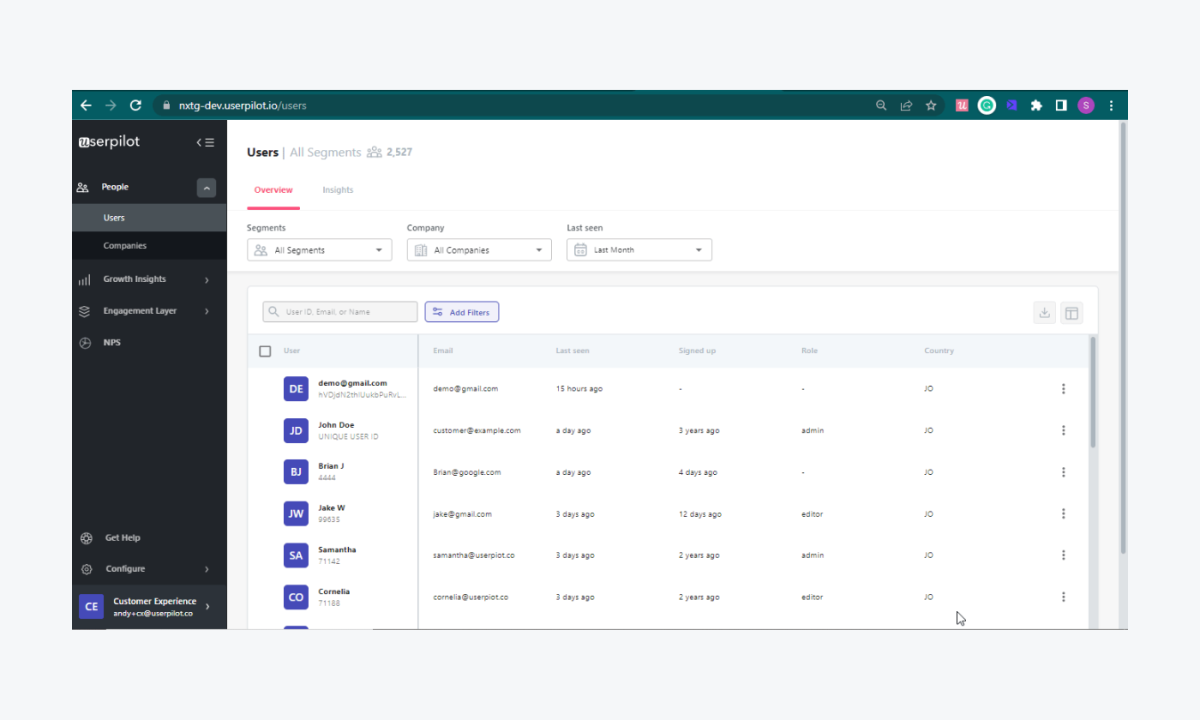Screen dimensions: 1200x720
Task: Collapse the sidebar using the menu icon
Action: pyautogui.click(x=205, y=143)
